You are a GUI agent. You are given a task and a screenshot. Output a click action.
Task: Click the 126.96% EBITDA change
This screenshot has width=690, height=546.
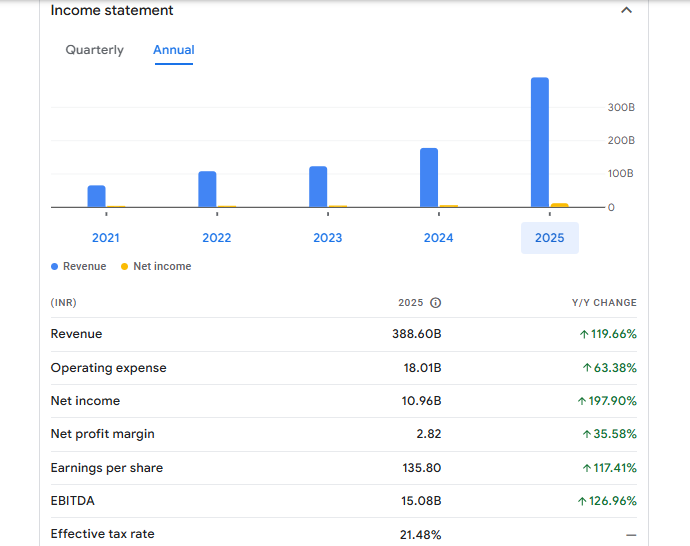click(x=607, y=501)
